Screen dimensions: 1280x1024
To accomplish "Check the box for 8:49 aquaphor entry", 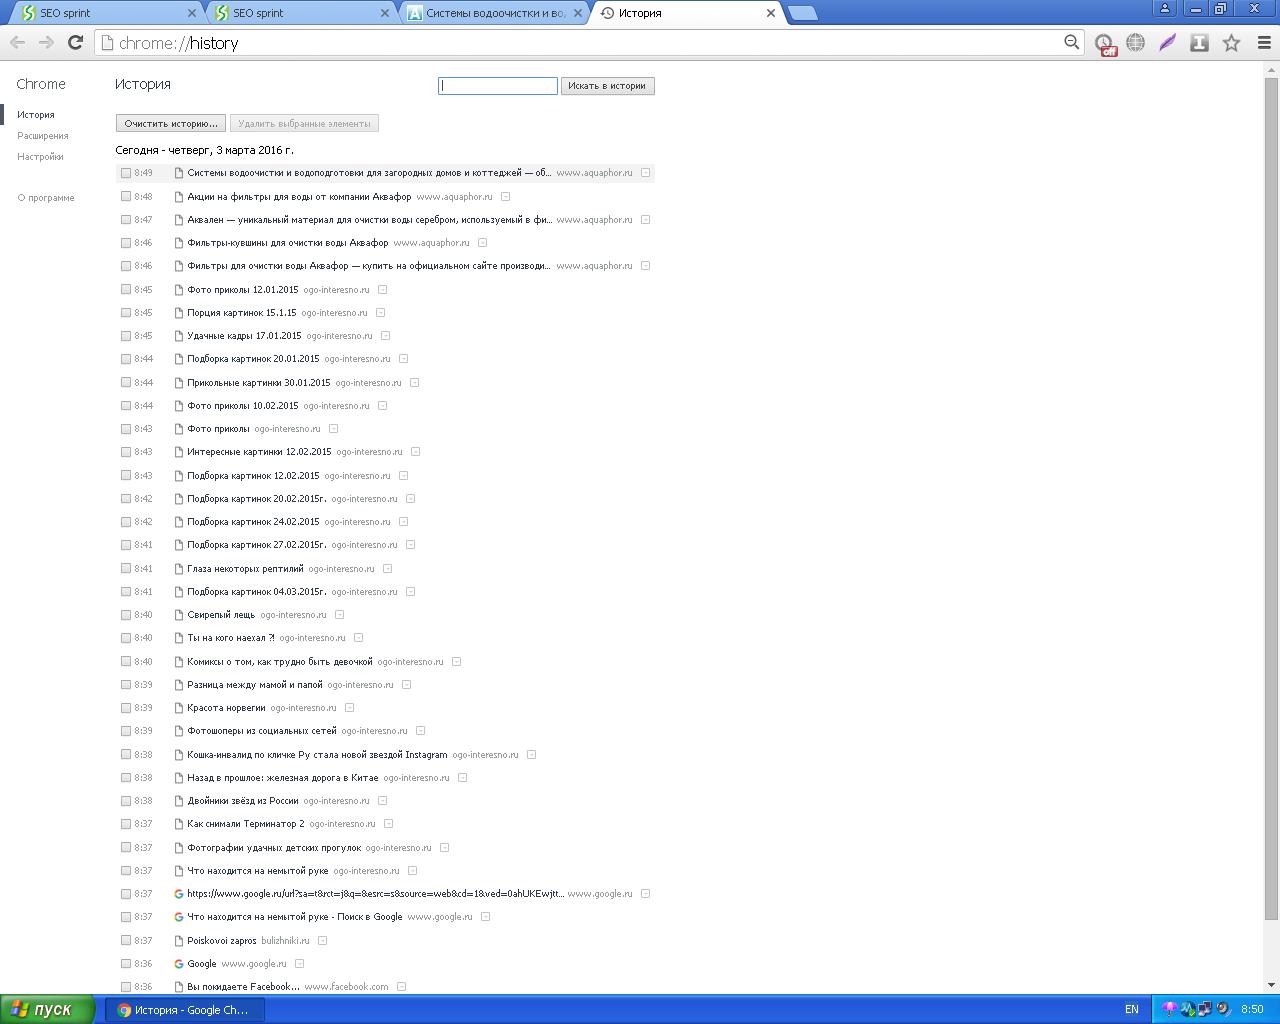I will click(126, 173).
